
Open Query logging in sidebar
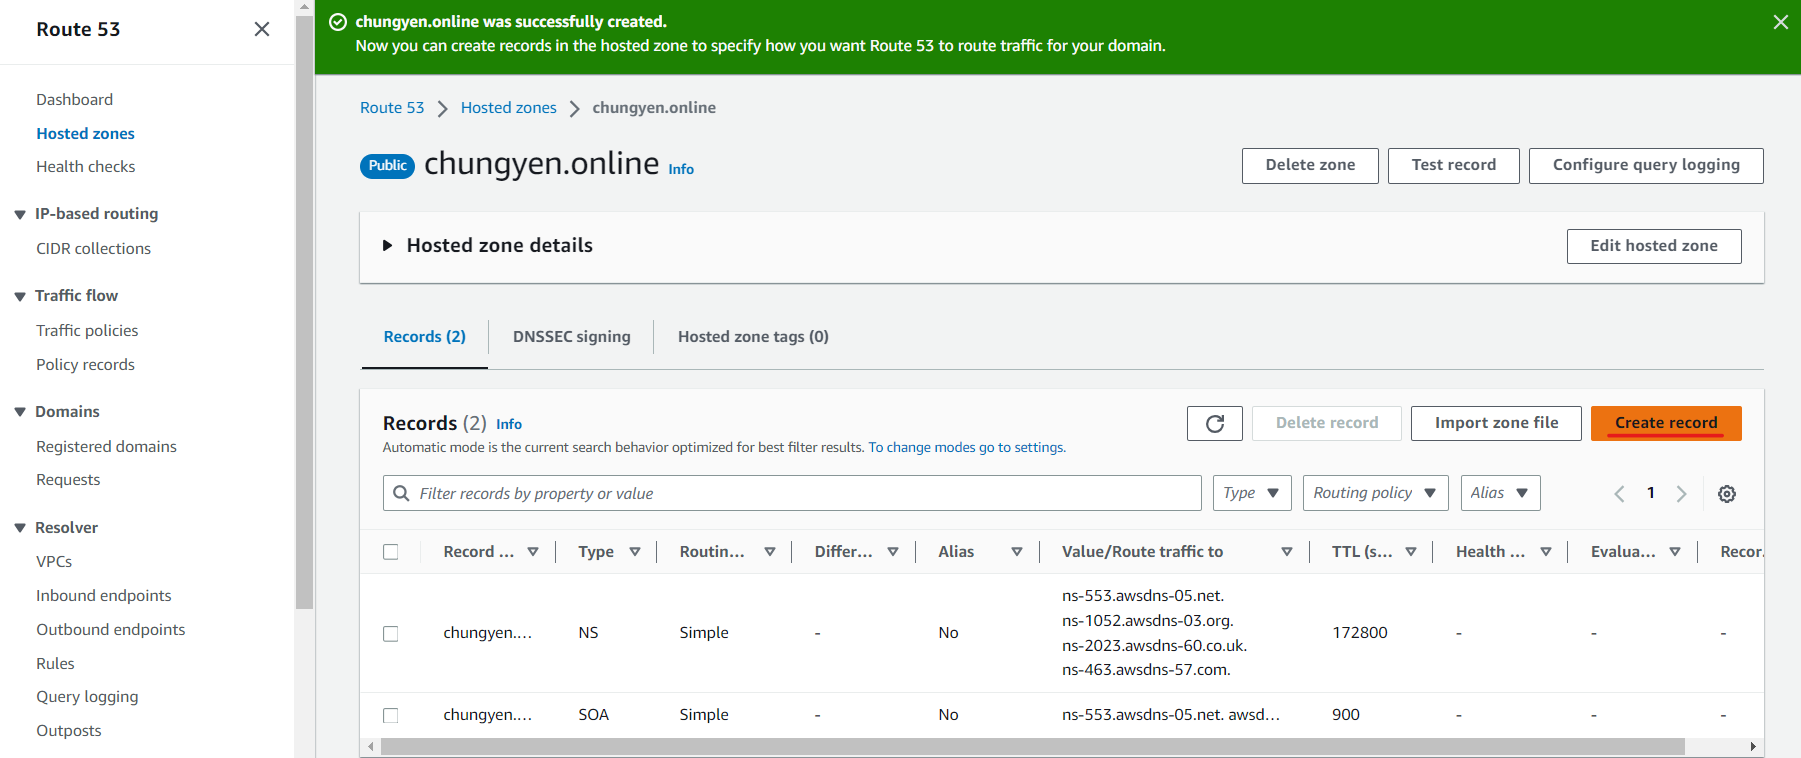pyautogui.click(x=87, y=697)
